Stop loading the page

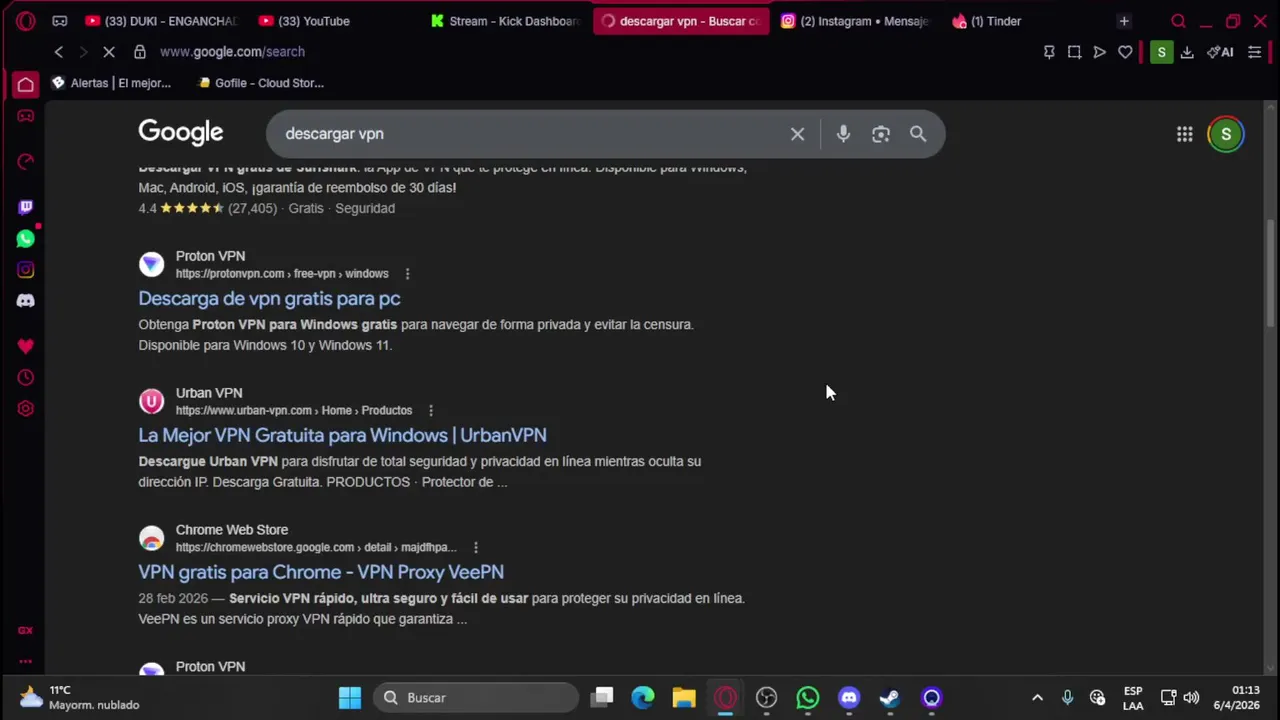pyautogui.click(x=109, y=52)
